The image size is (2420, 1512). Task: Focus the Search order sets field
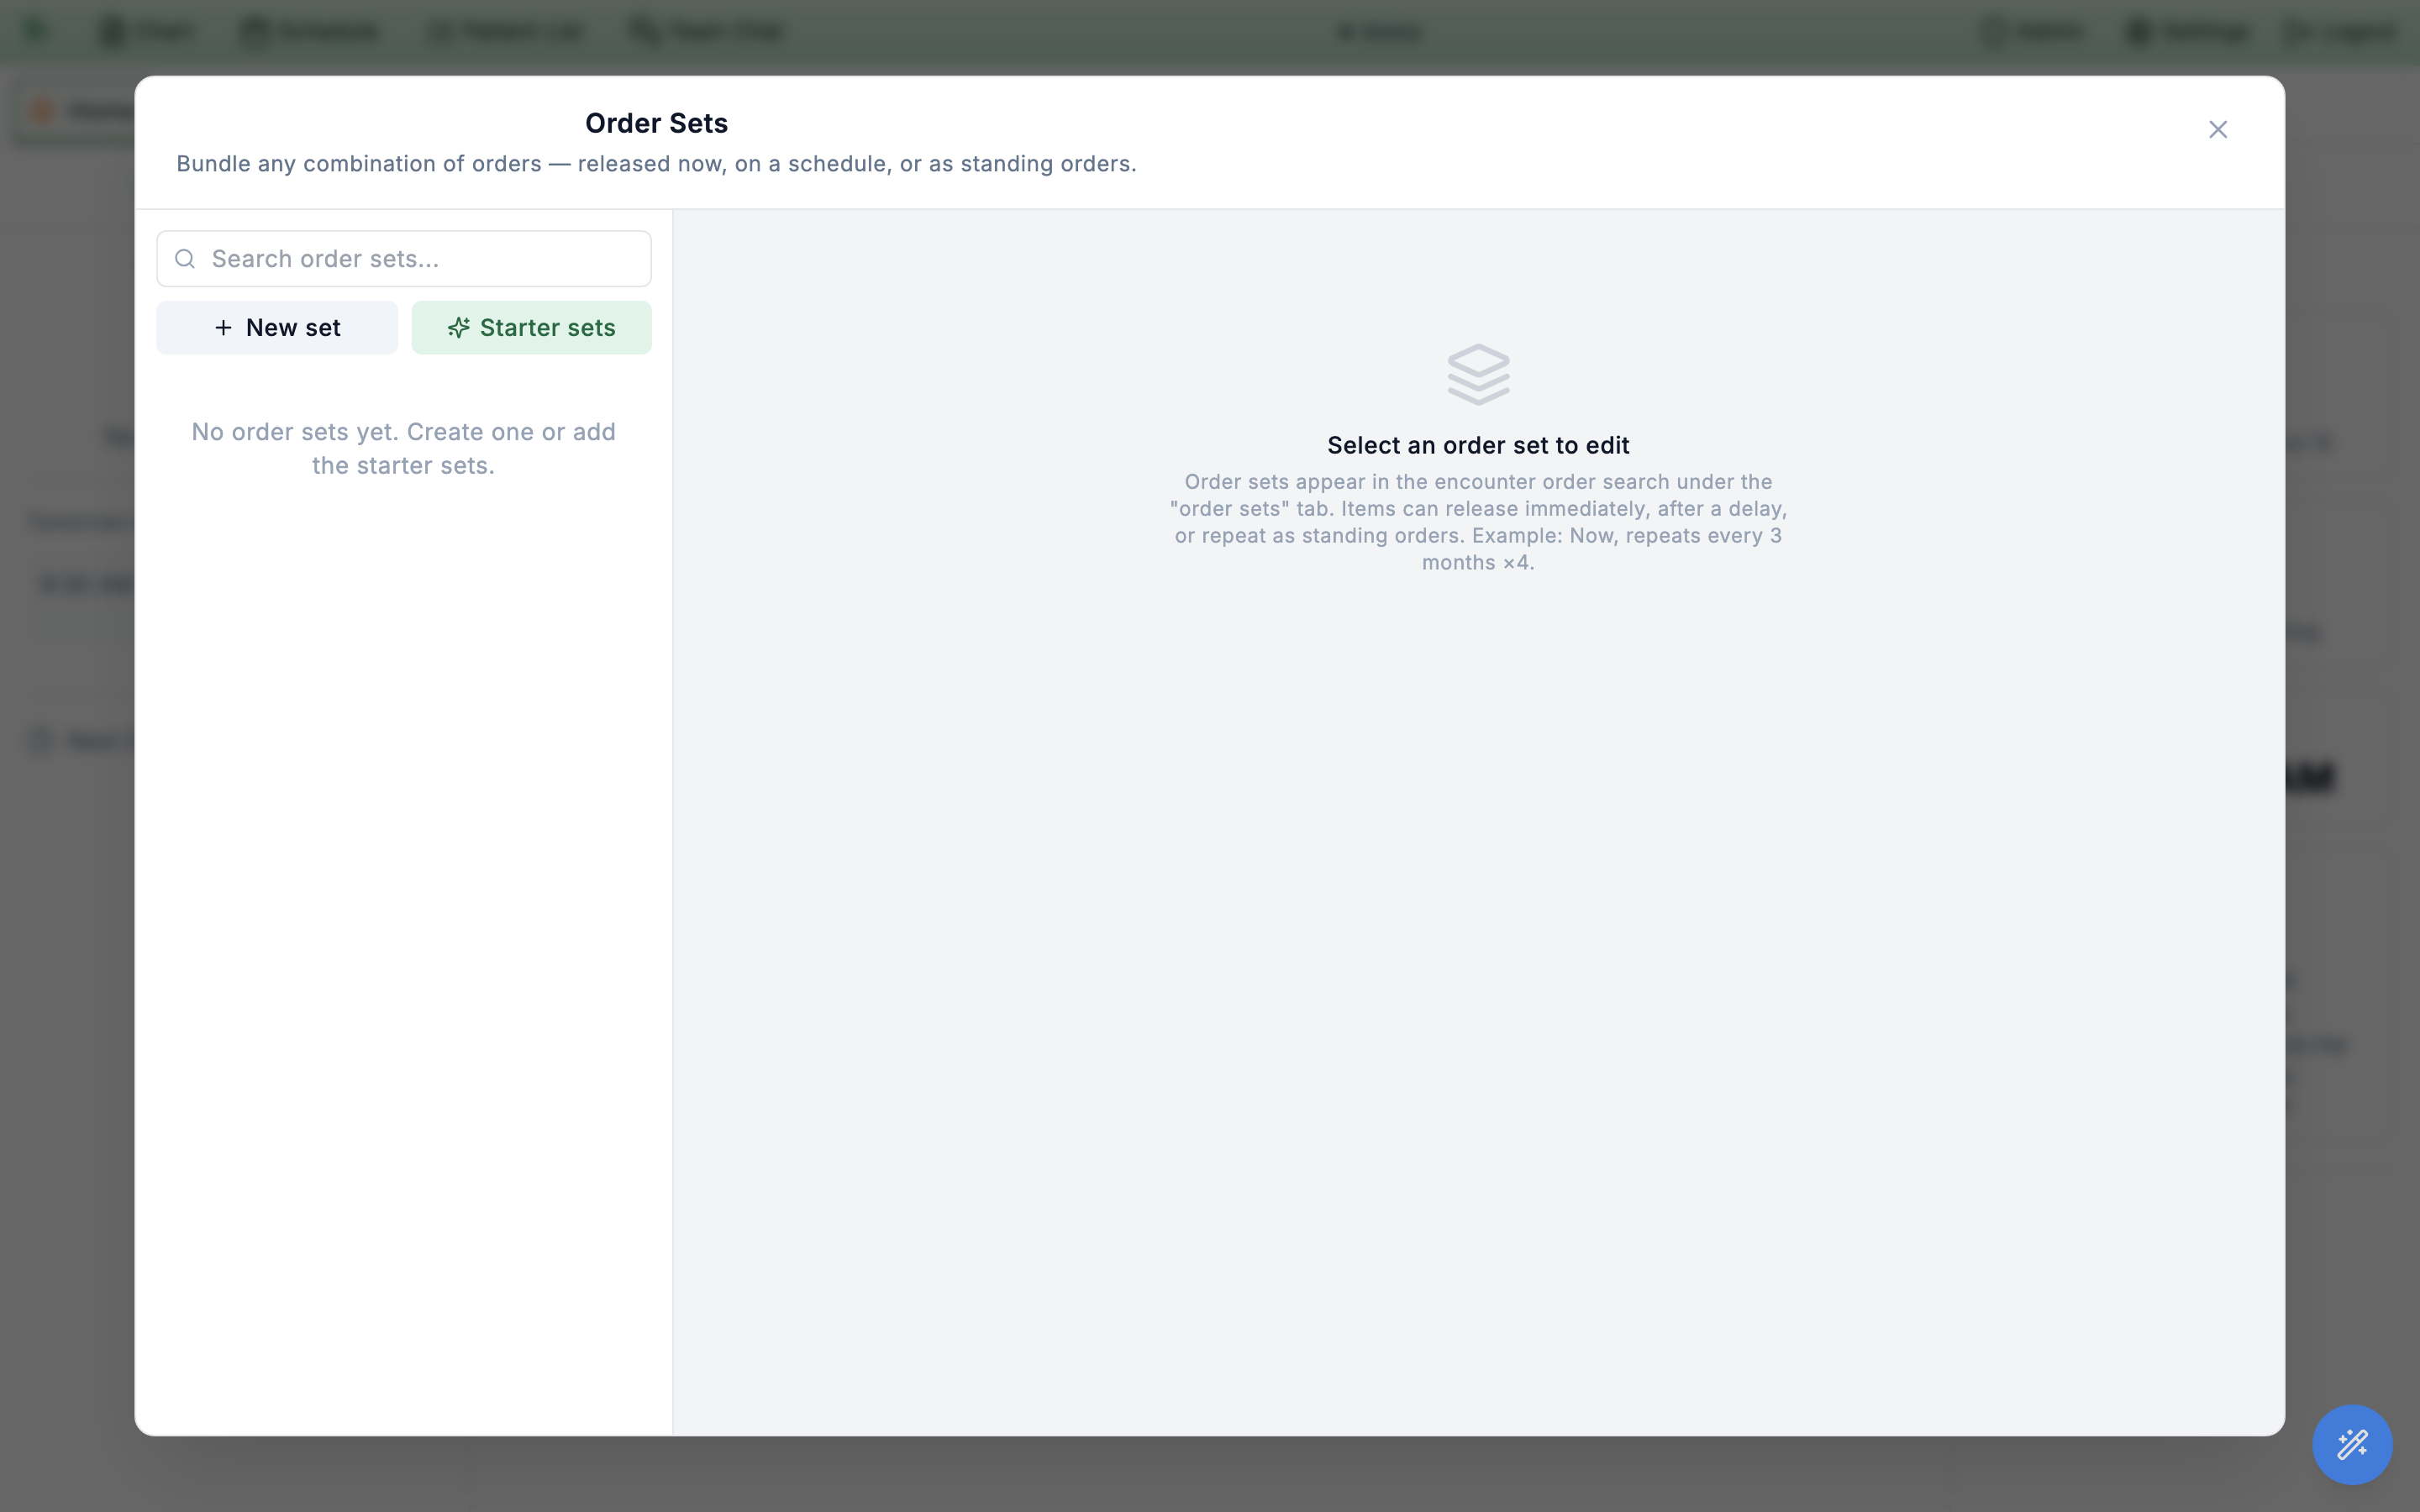[404, 259]
